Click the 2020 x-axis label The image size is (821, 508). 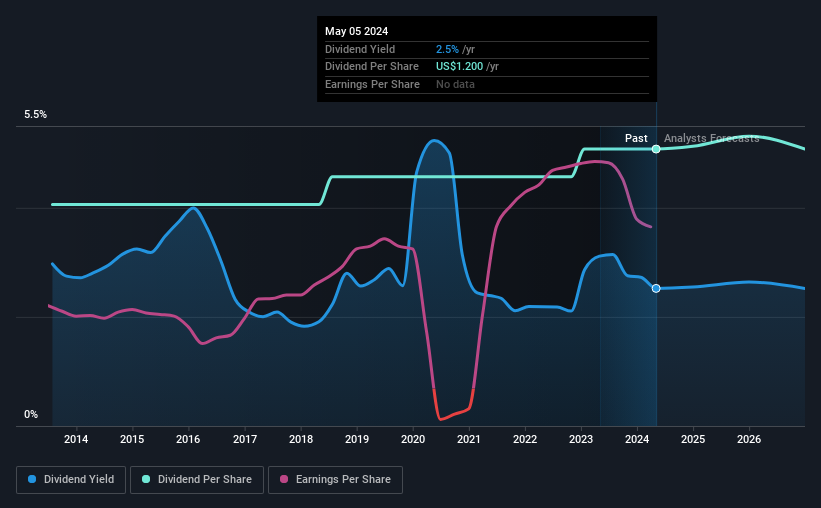click(413, 439)
